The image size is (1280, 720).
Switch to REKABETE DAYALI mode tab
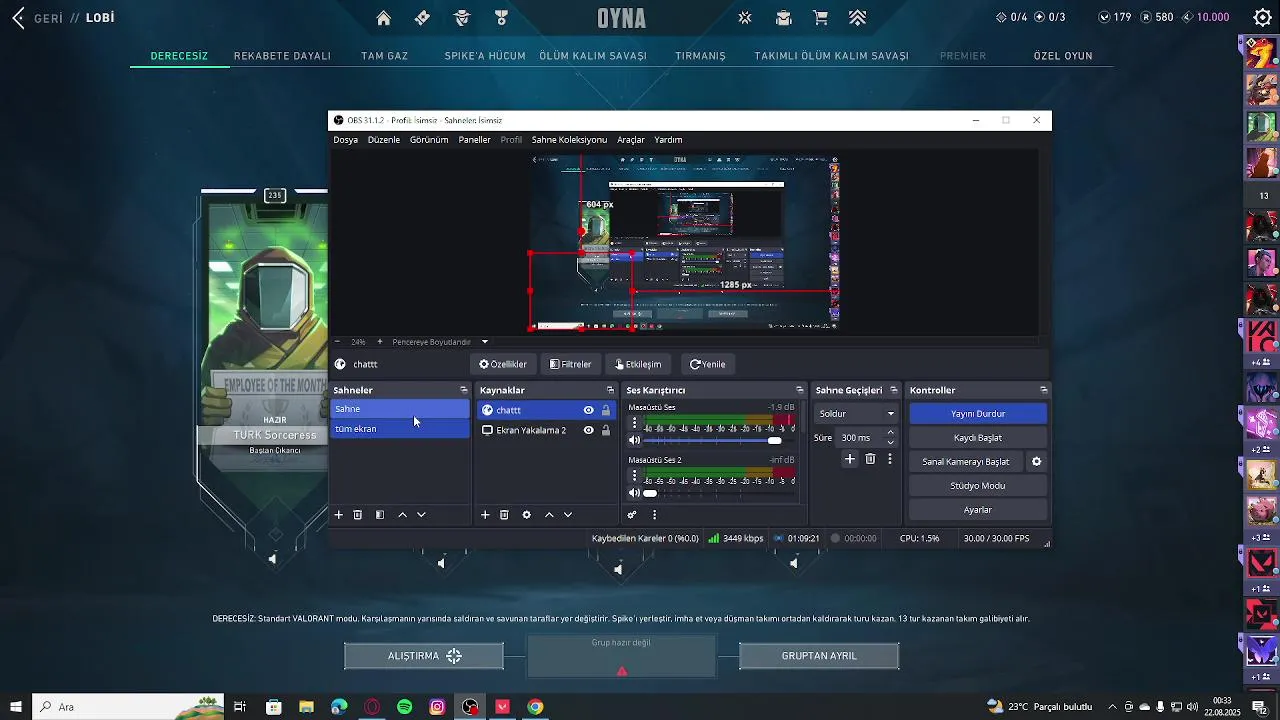[x=282, y=56]
